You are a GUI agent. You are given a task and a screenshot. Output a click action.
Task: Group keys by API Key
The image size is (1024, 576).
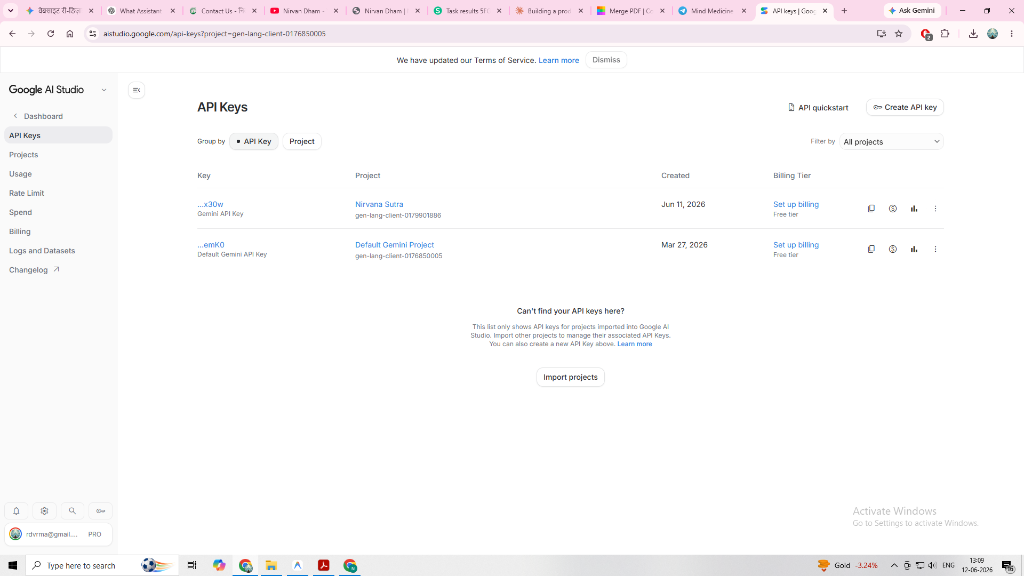click(x=254, y=142)
